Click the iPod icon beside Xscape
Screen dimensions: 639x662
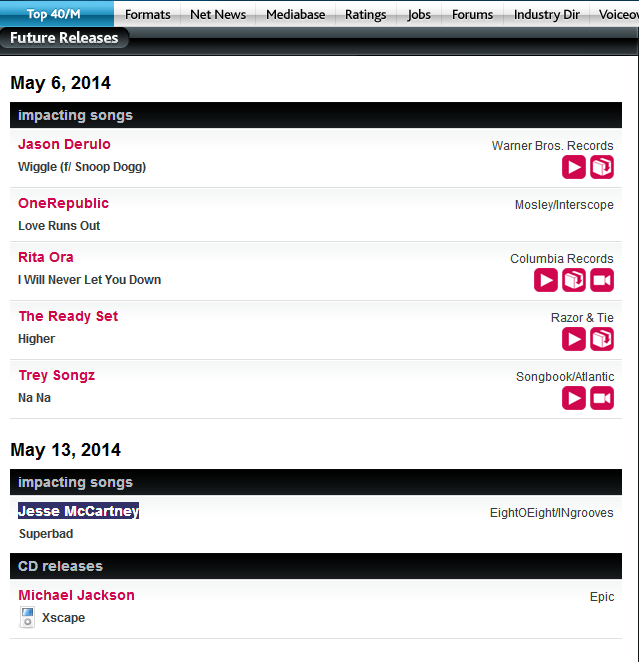click(x=27, y=618)
